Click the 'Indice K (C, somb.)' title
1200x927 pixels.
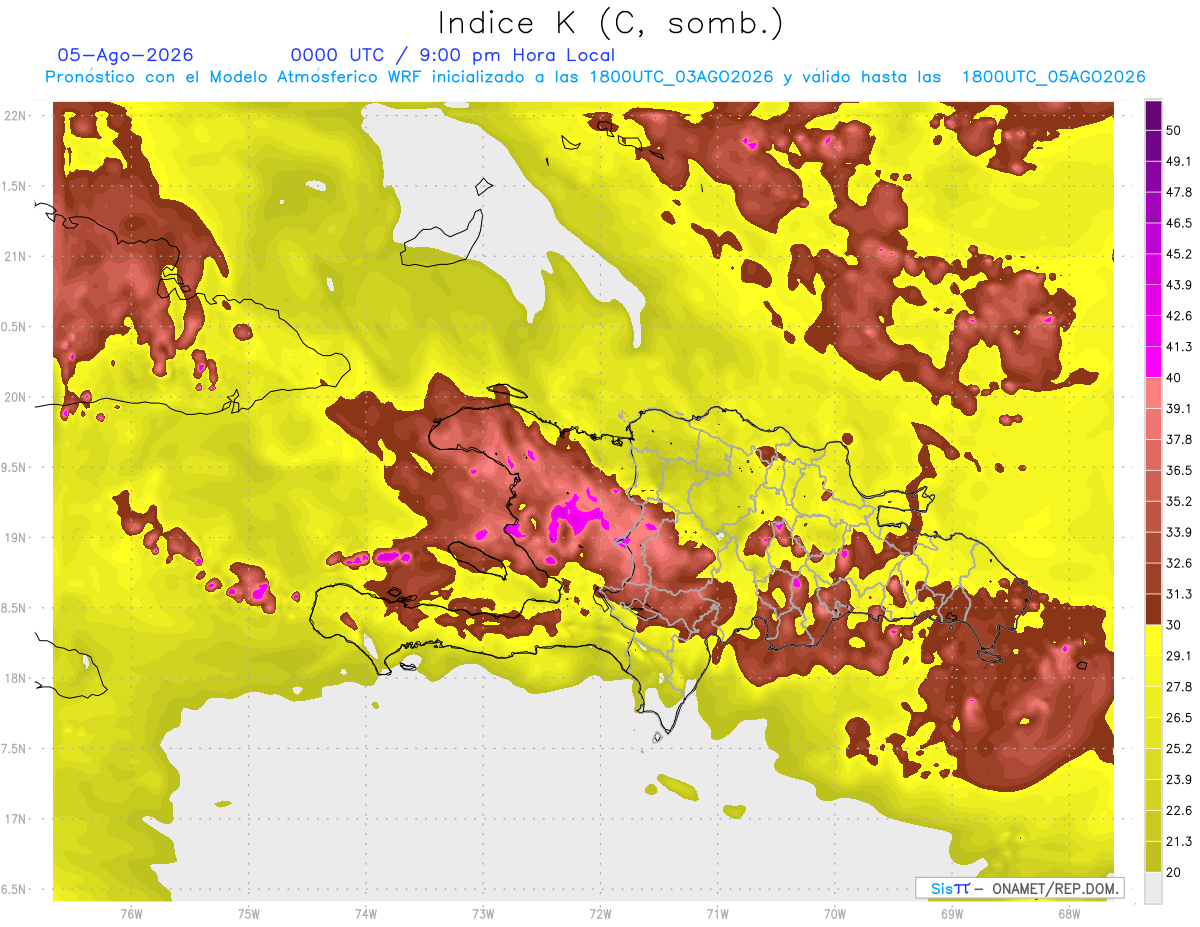(x=610, y=24)
